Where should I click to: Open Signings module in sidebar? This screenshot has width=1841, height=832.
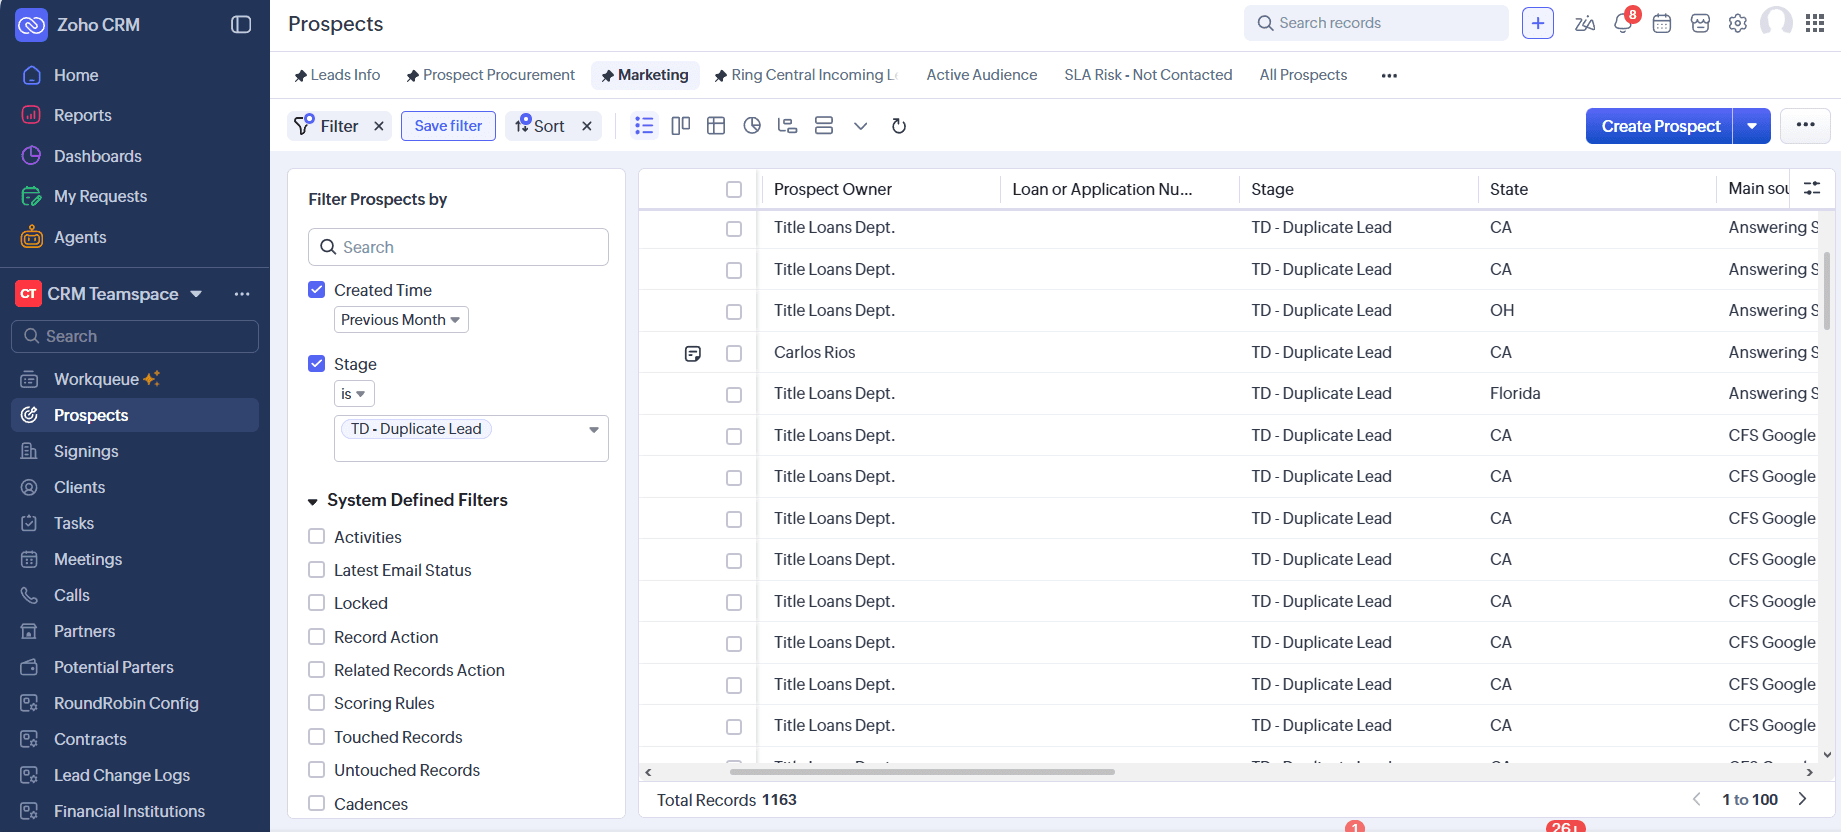[86, 451]
